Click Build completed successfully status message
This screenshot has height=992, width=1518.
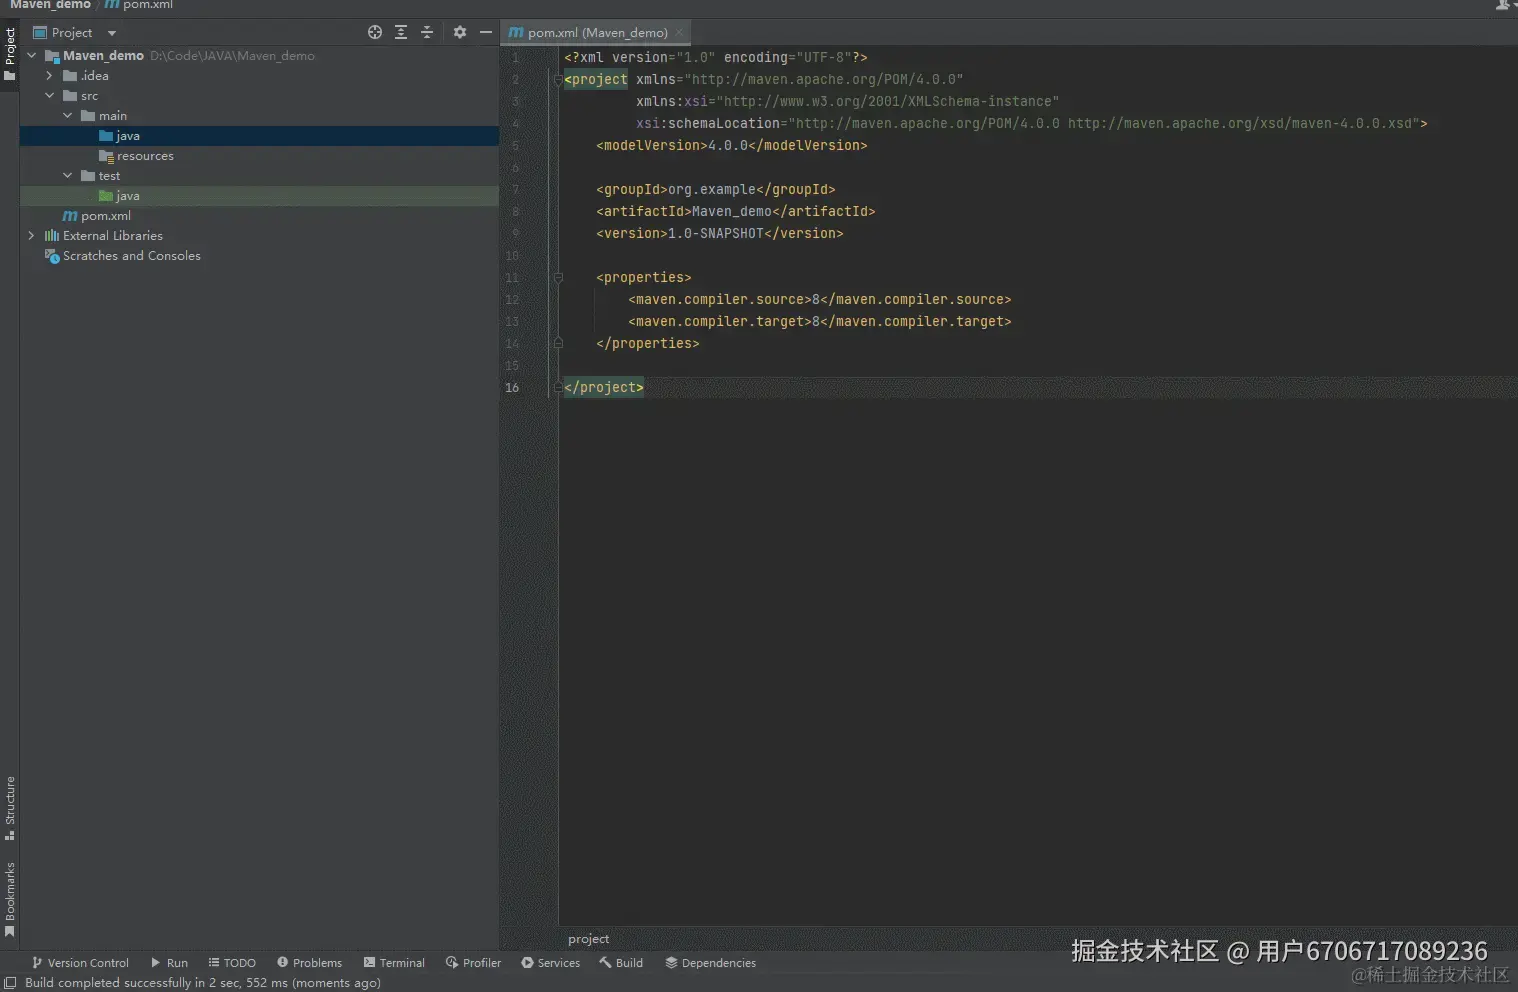[x=202, y=983]
